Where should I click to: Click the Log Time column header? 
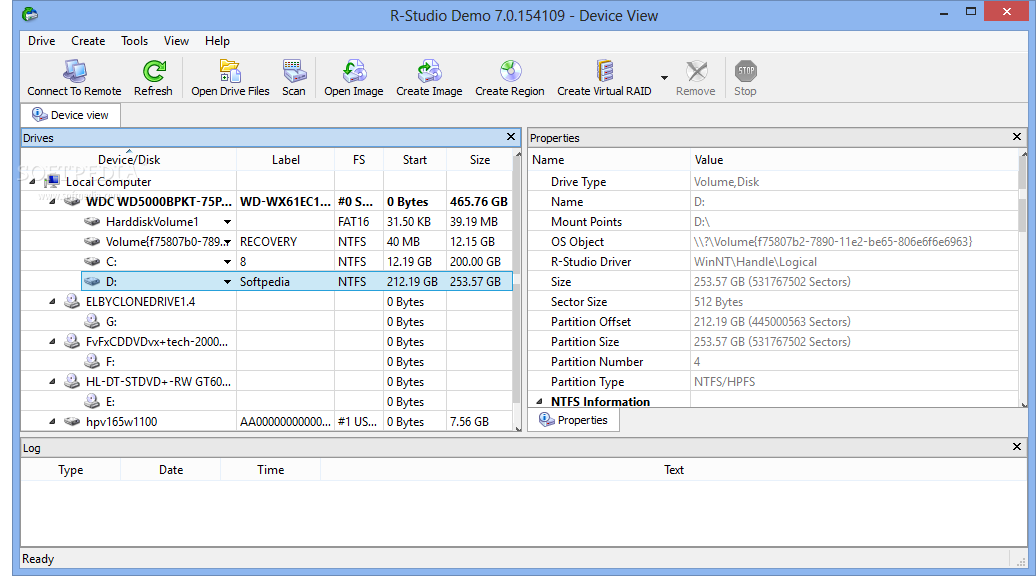(270, 470)
